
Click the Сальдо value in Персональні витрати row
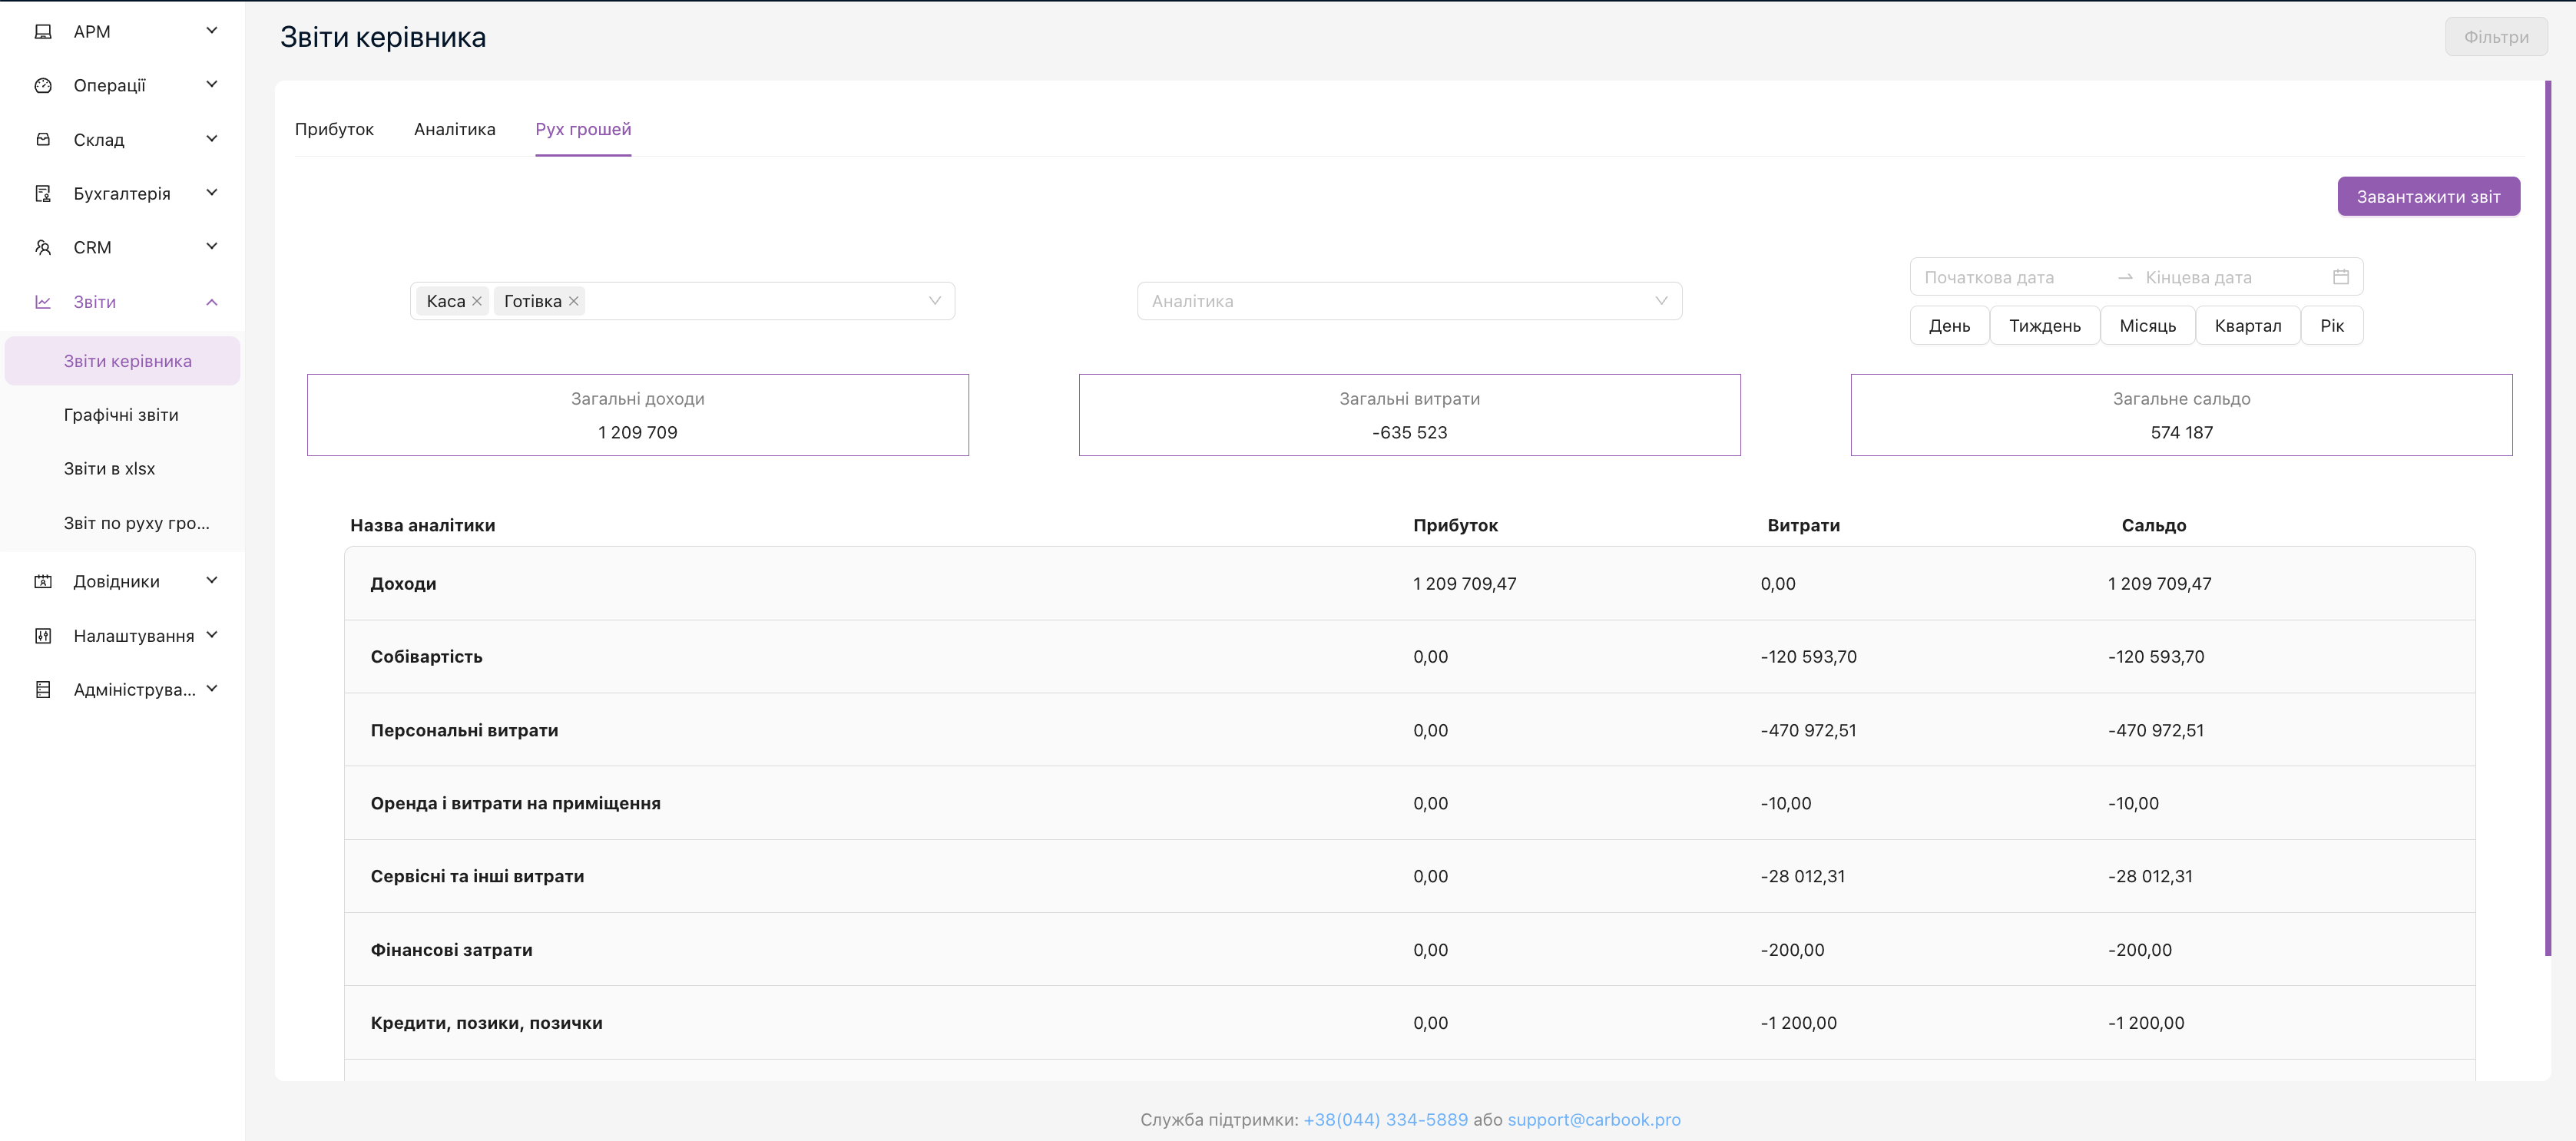pyautogui.click(x=2155, y=731)
